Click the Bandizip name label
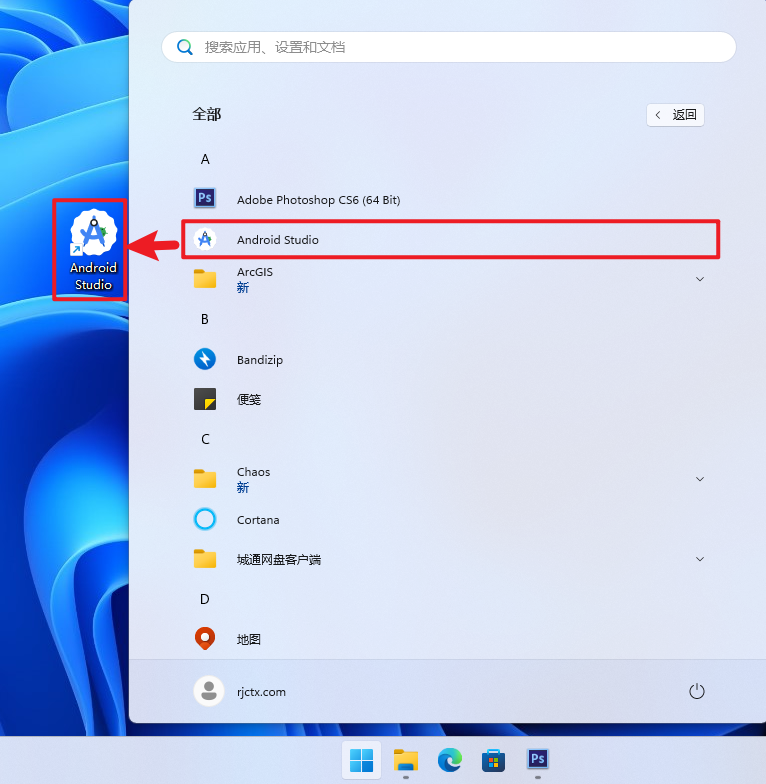The width and height of the screenshot is (766, 784). click(x=260, y=360)
